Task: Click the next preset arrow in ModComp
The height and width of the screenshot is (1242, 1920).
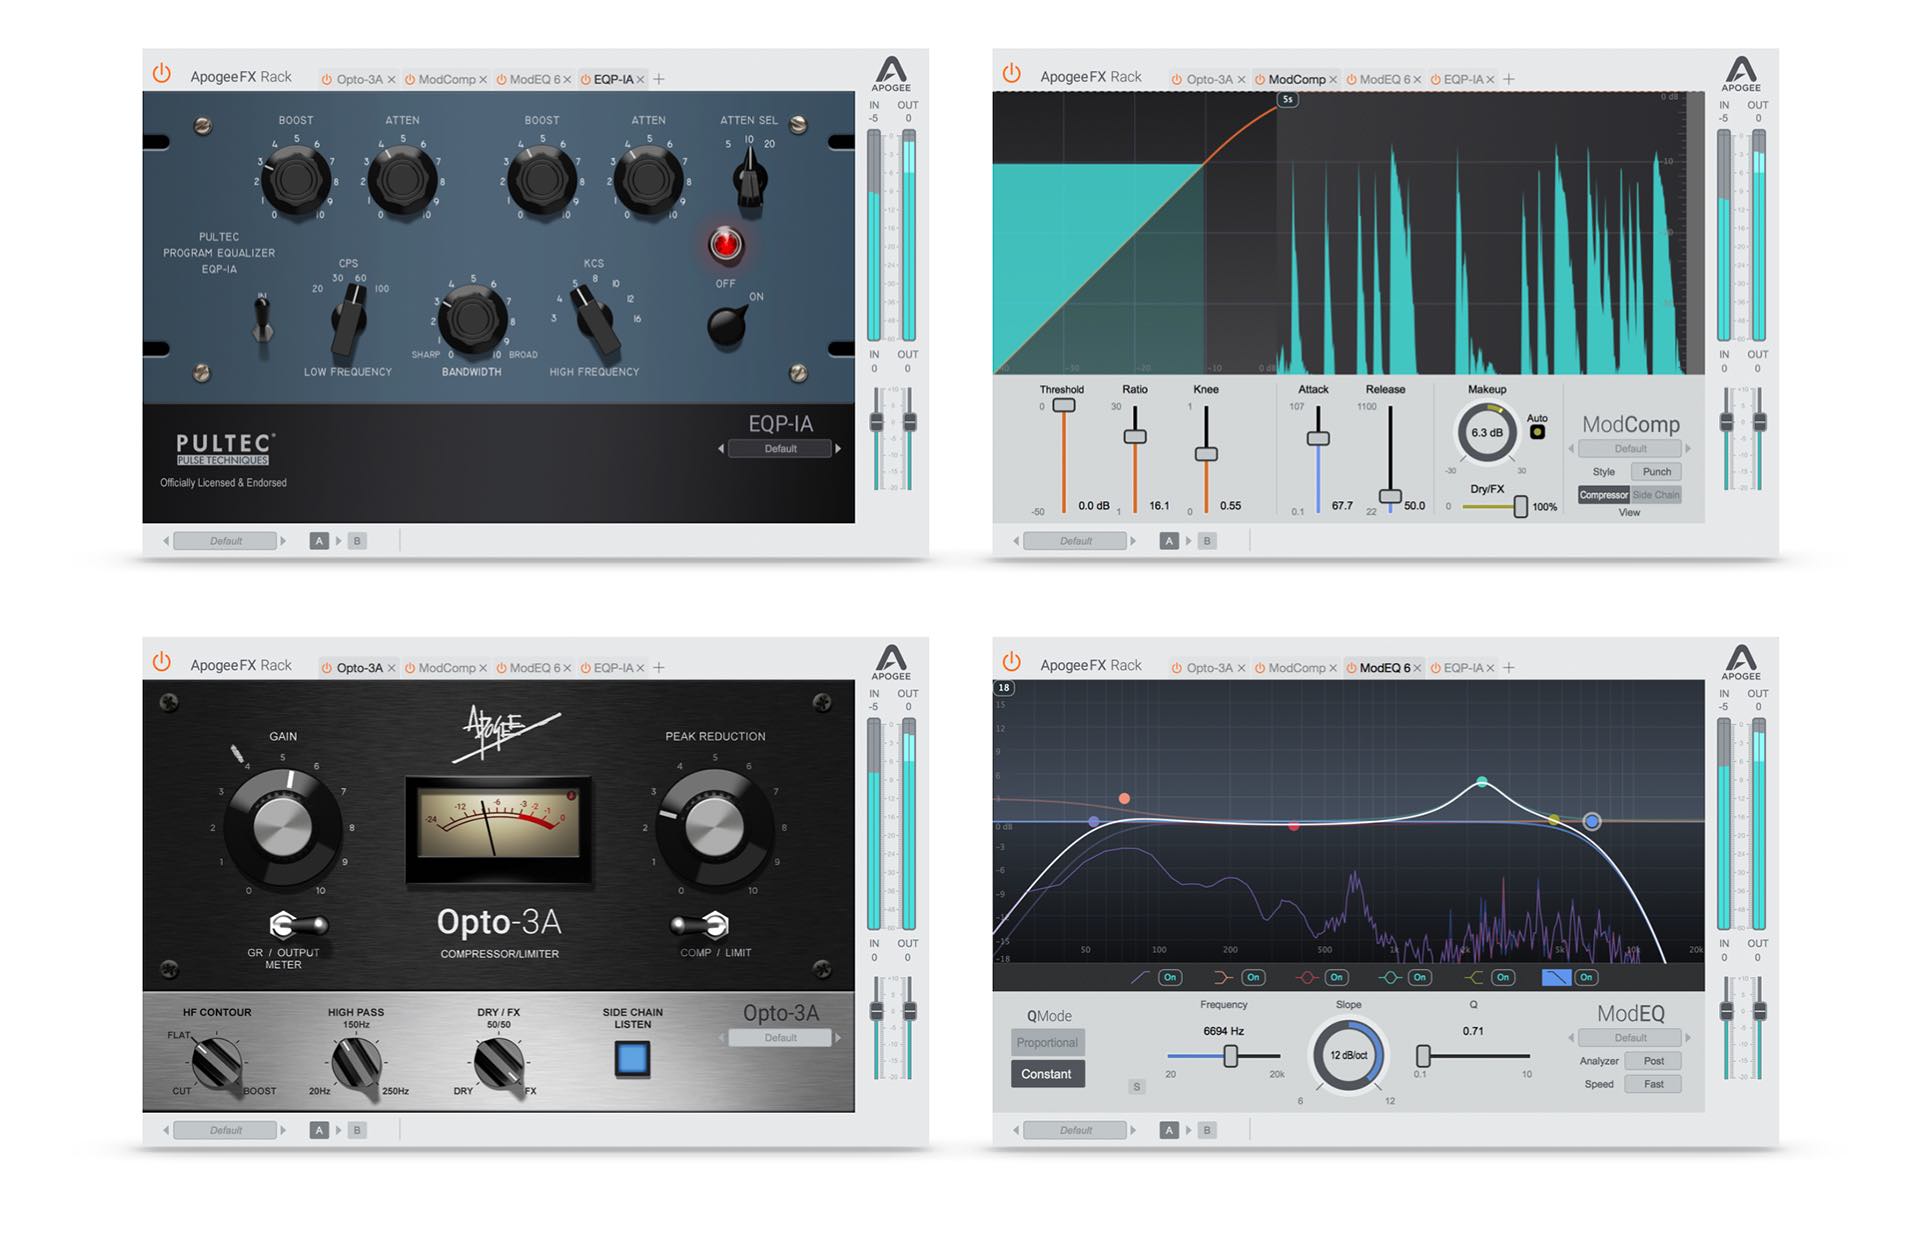Action: 1686,448
